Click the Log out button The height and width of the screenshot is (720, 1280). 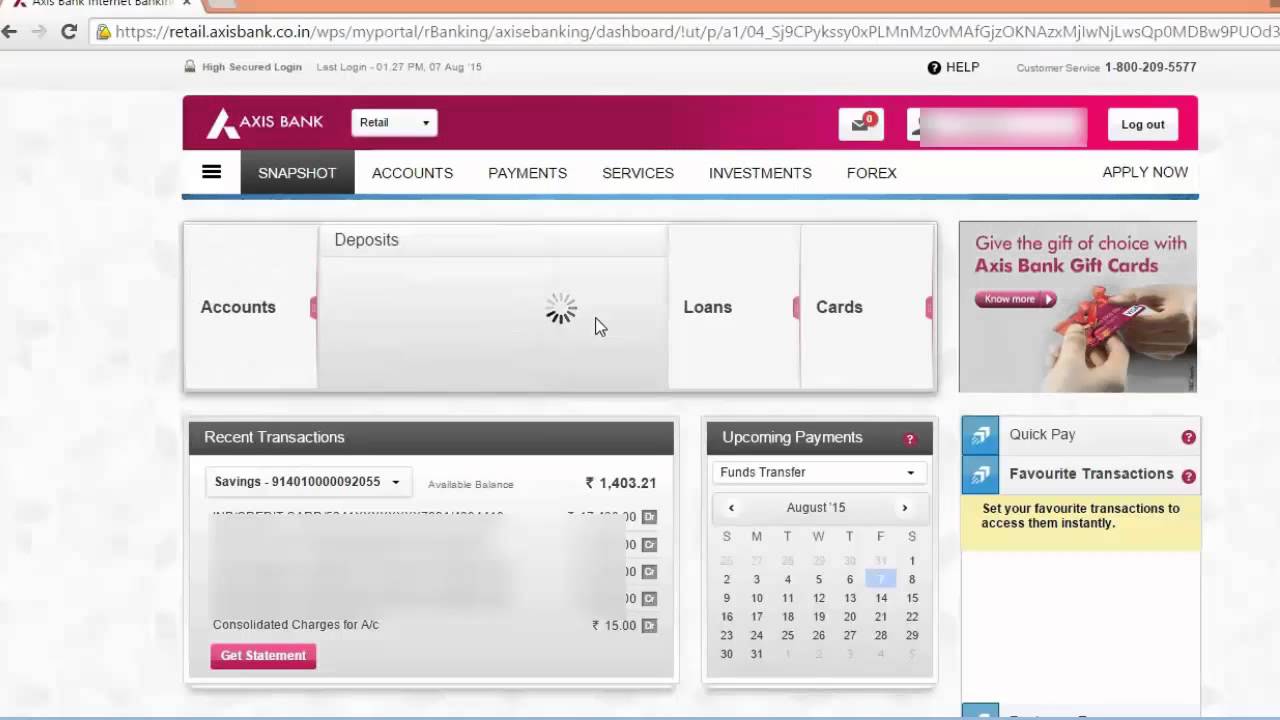coord(1142,124)
